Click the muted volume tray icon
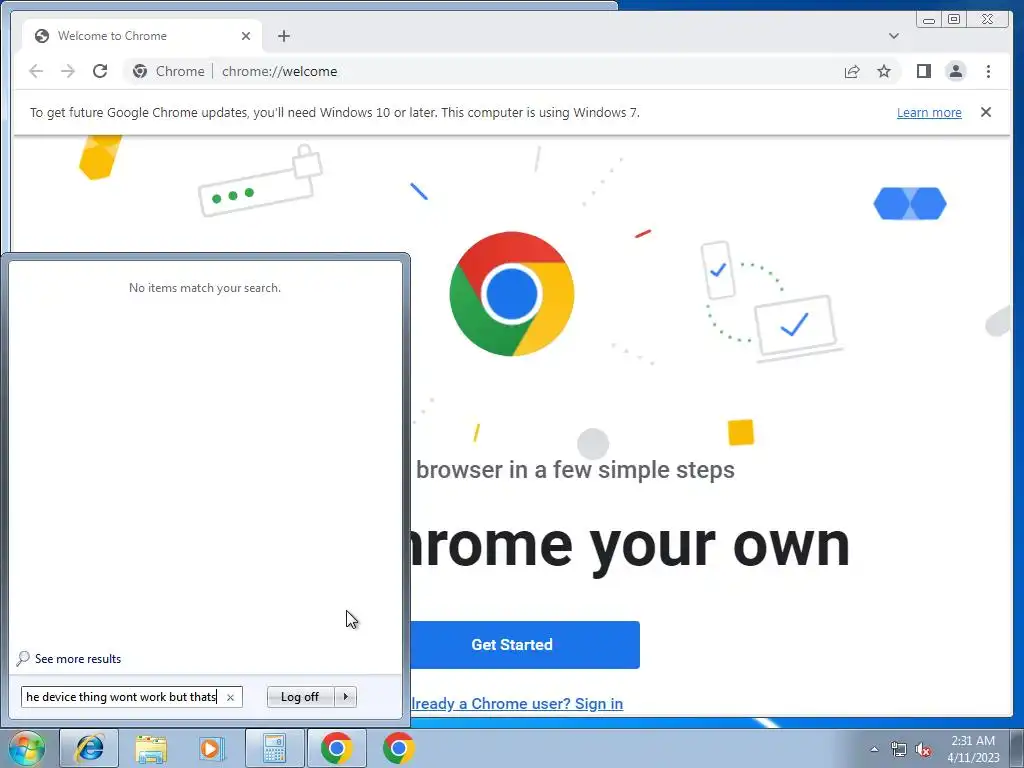 click(923, 750)
